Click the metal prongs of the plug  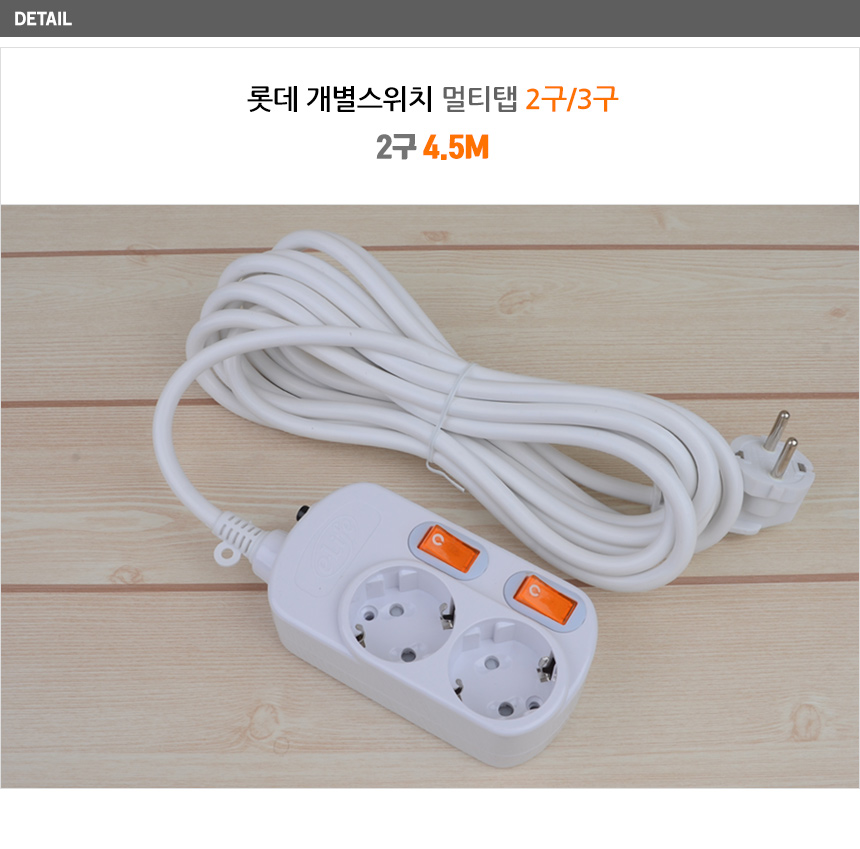click(x=780, y=444)
